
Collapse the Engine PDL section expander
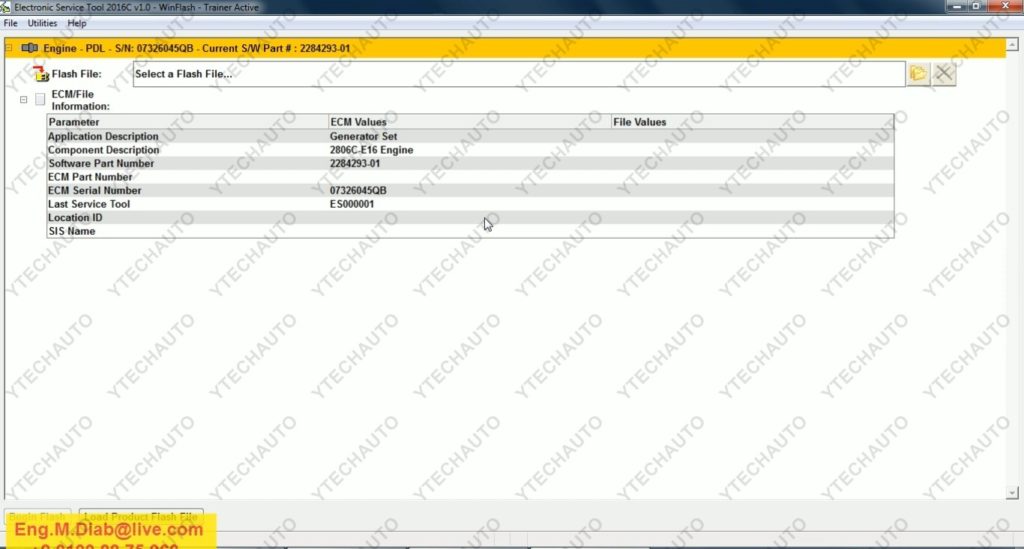[9, 47]
